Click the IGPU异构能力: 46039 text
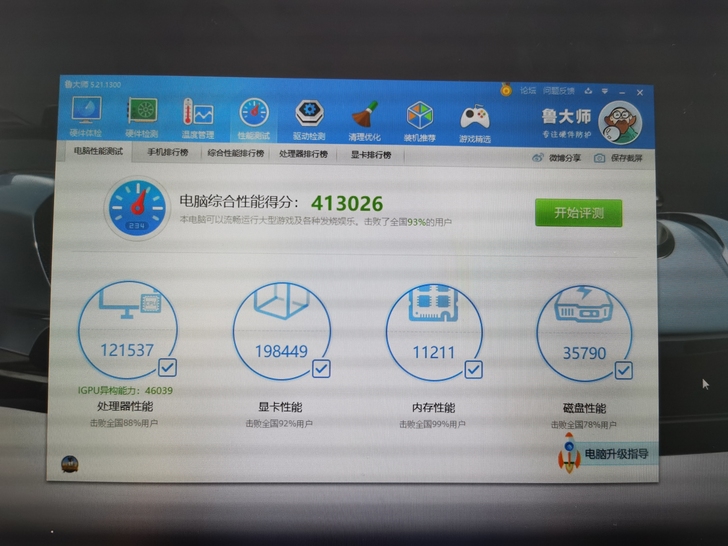The height and width of the screenshot is (546, 728). tap(125, 390)
